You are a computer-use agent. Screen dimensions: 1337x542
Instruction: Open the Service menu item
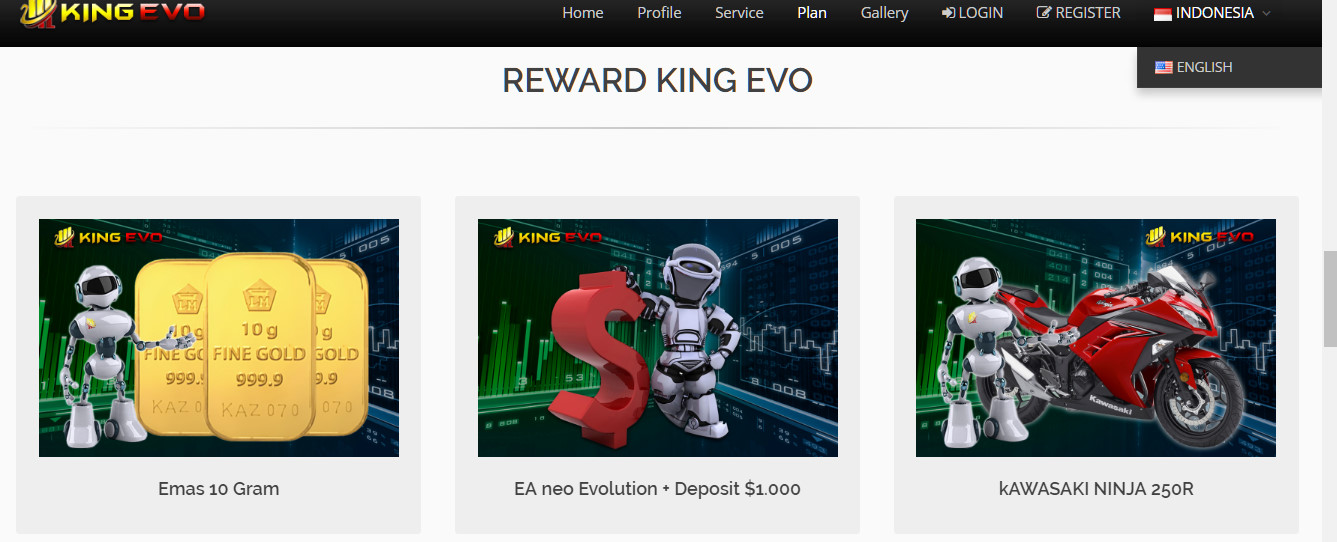point(739,13)
